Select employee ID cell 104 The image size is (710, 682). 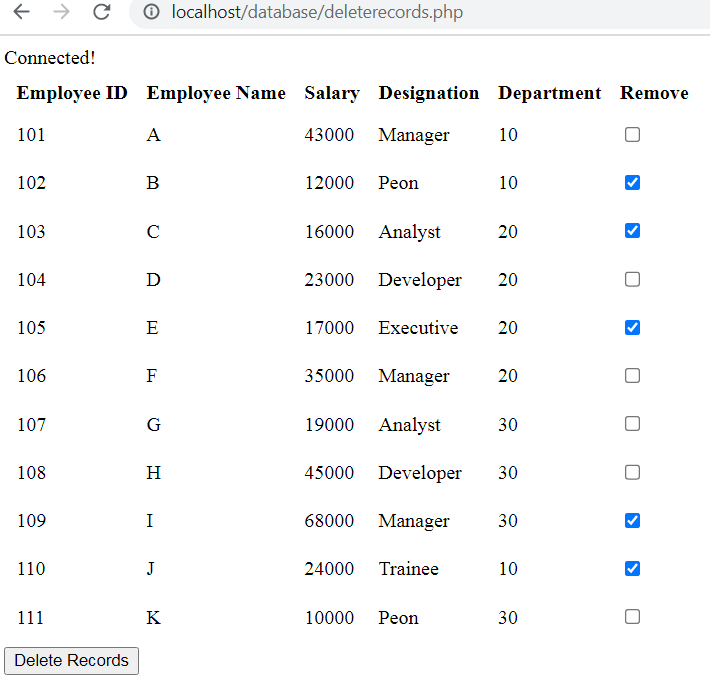pos(31,279)
